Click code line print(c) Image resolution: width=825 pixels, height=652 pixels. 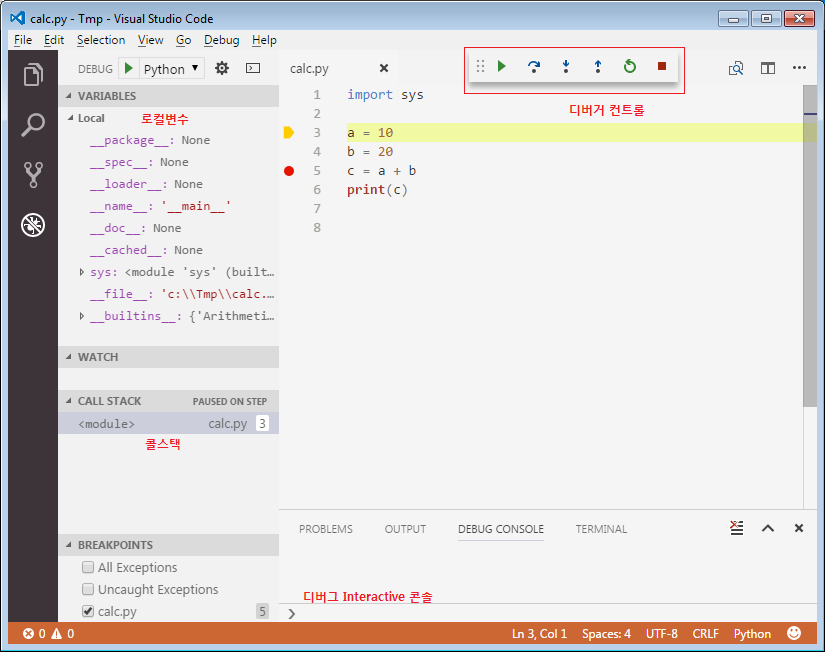pyautogui.click(x=377, y=190)
